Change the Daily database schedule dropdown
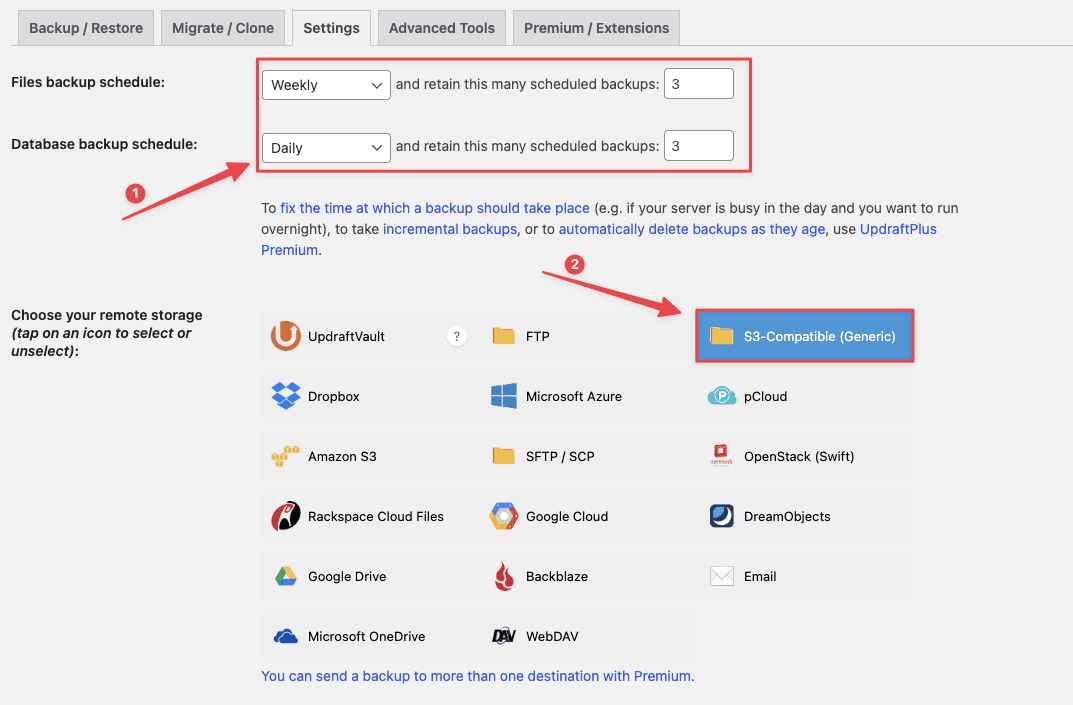 tap(325, 147)
